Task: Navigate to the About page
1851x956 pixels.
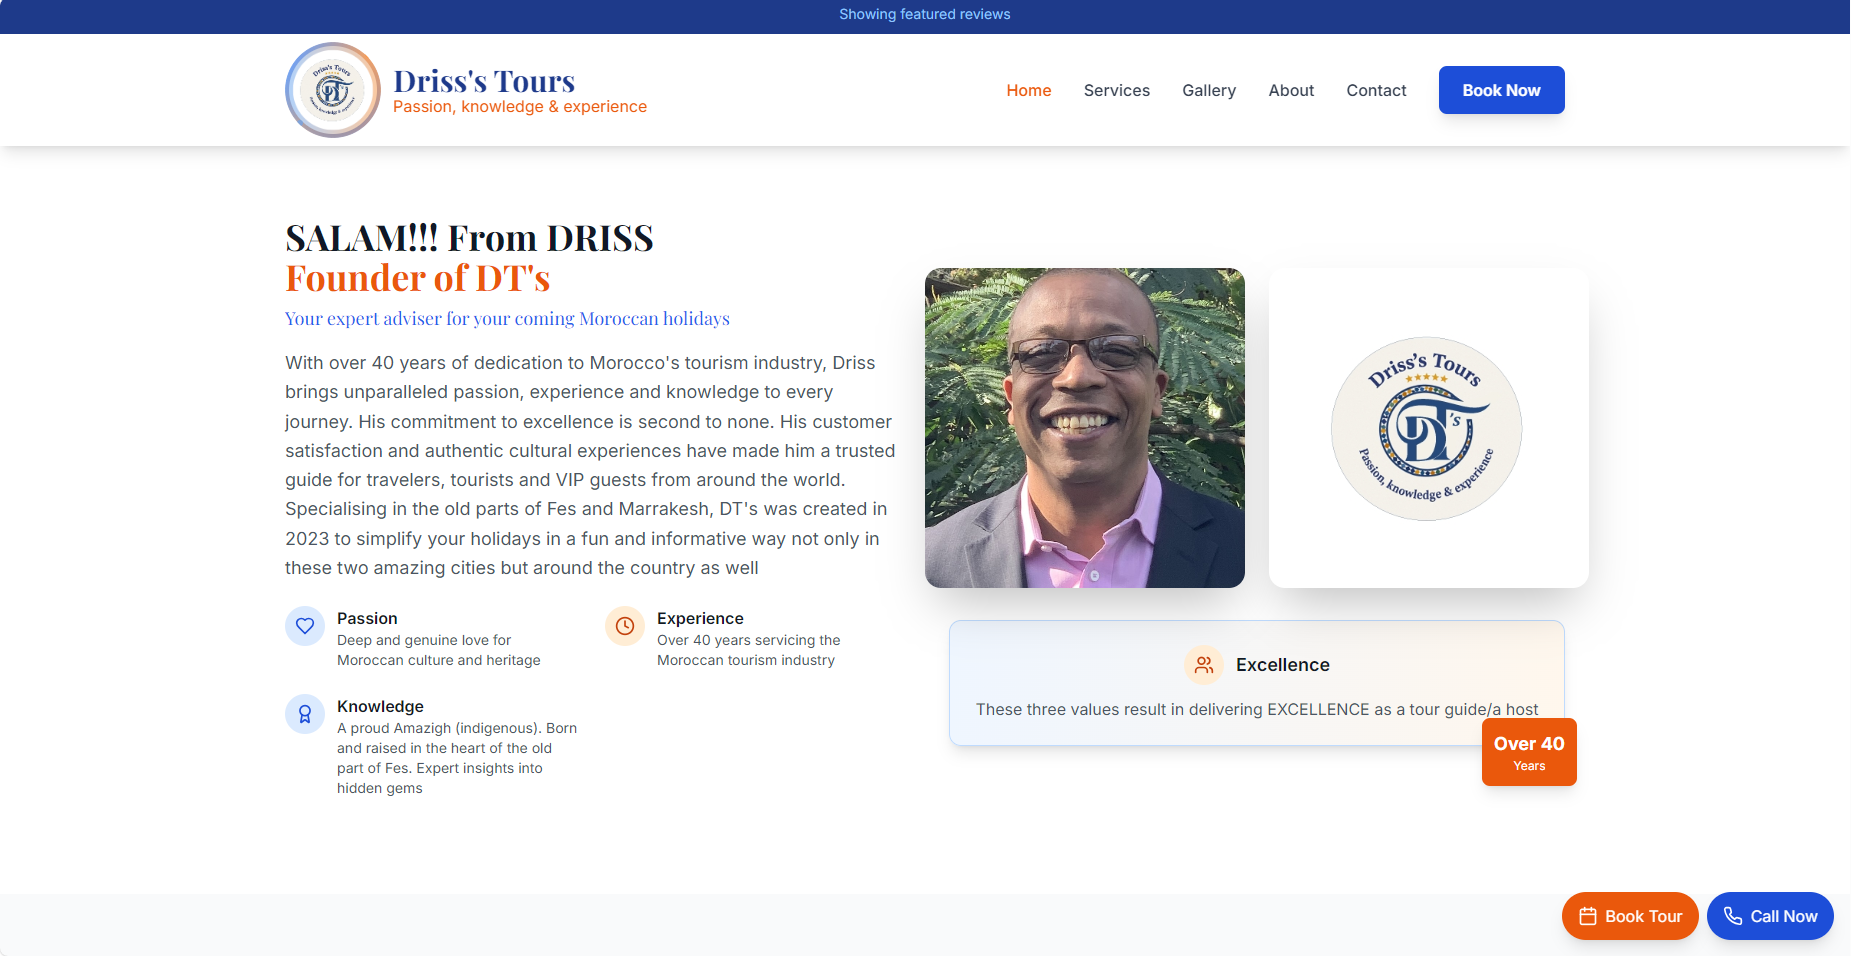Action: 1290,90
